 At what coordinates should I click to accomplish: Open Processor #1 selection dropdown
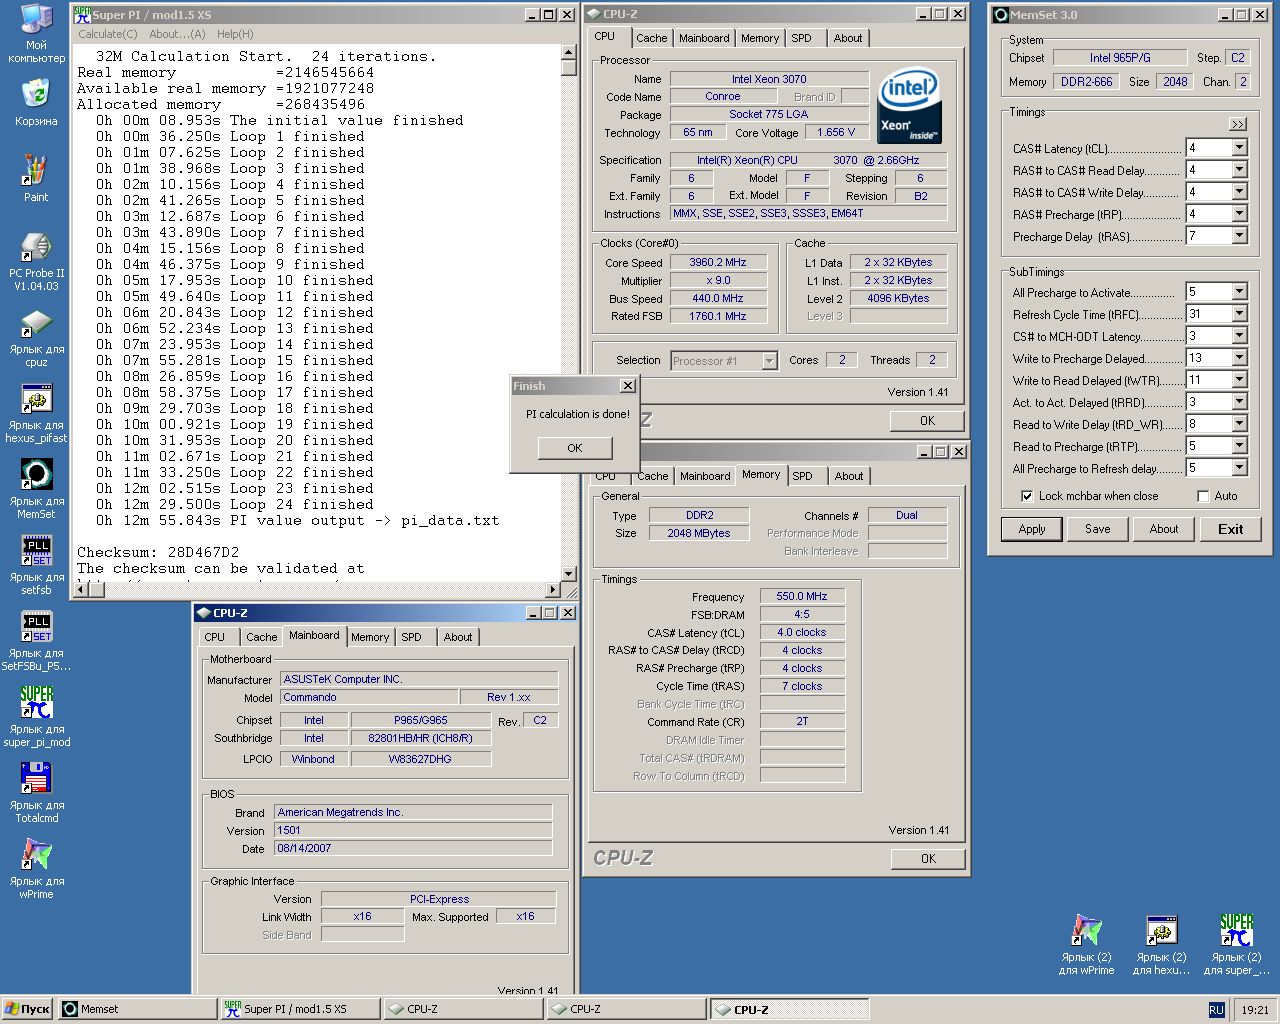click(770, 361)
